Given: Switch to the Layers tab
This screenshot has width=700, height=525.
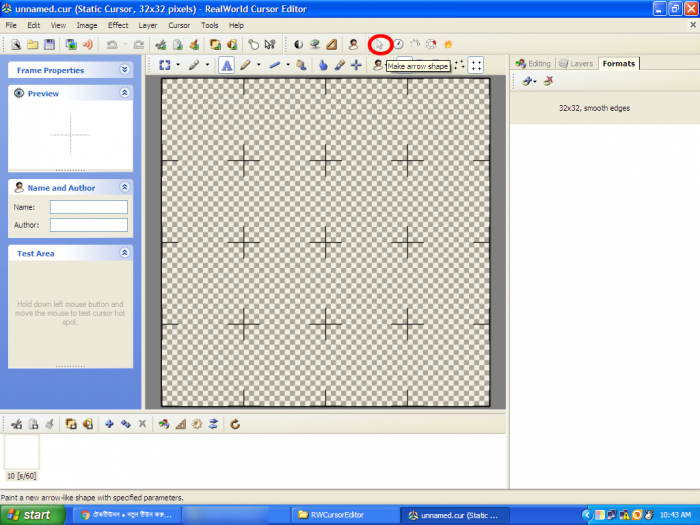Looking at the screenshot, I should point(576,64).
